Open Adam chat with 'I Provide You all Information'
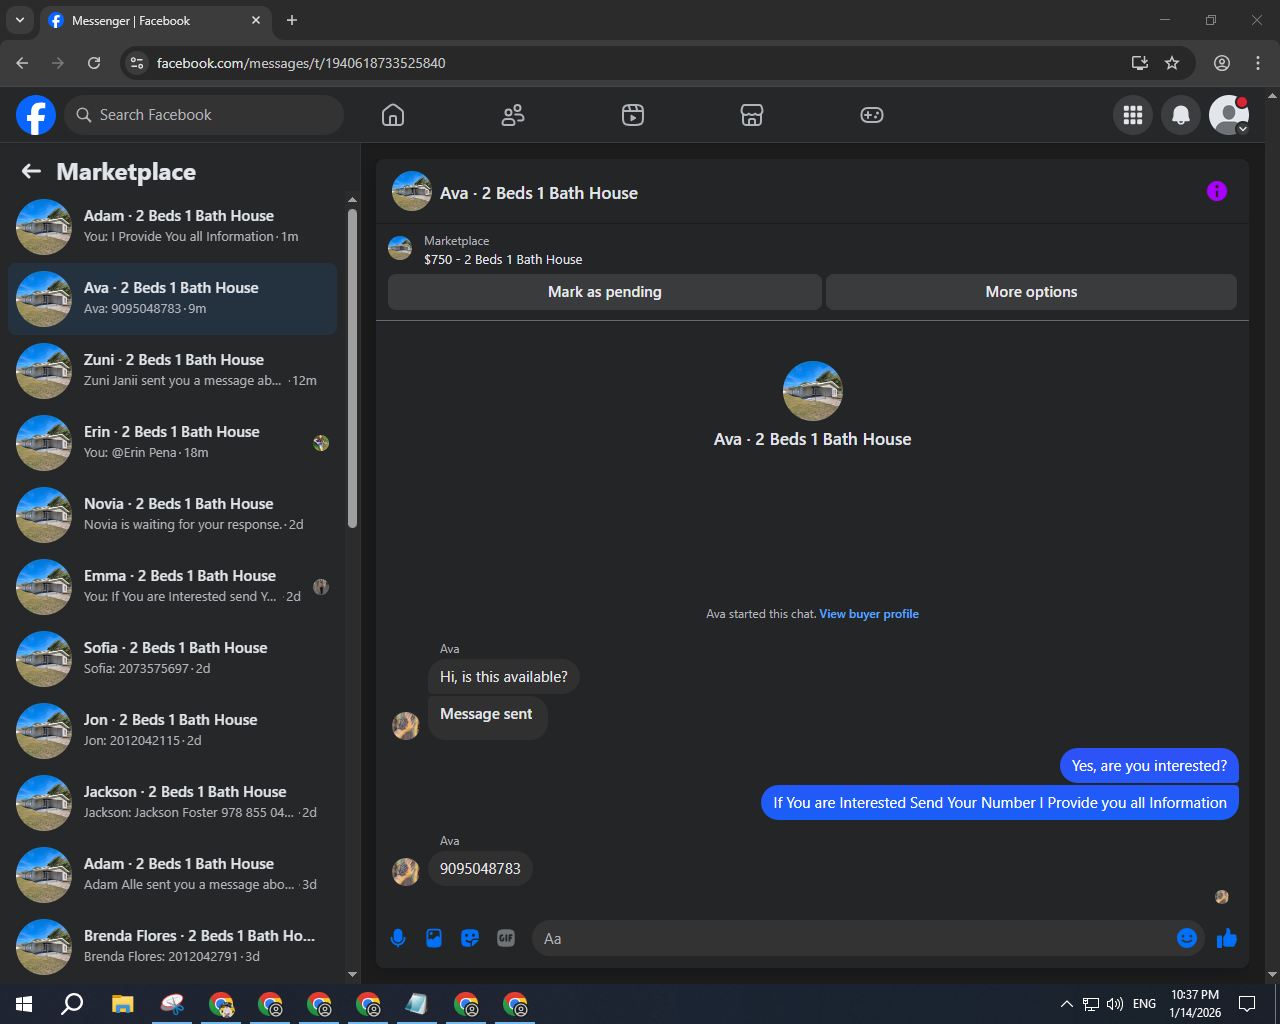Image resolution: width=1280 pixels, height=1024 pixels. pyautogui.click(x=172, y=227)
